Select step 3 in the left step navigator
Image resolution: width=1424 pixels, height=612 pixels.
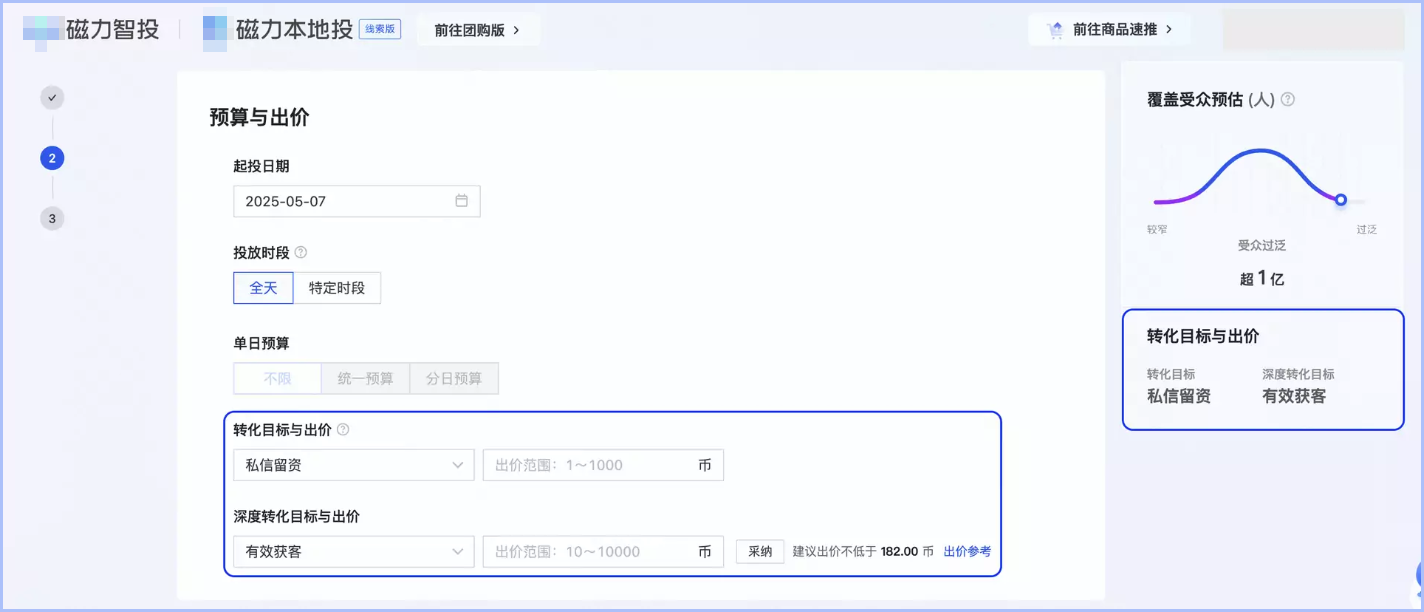click(51, 217)
